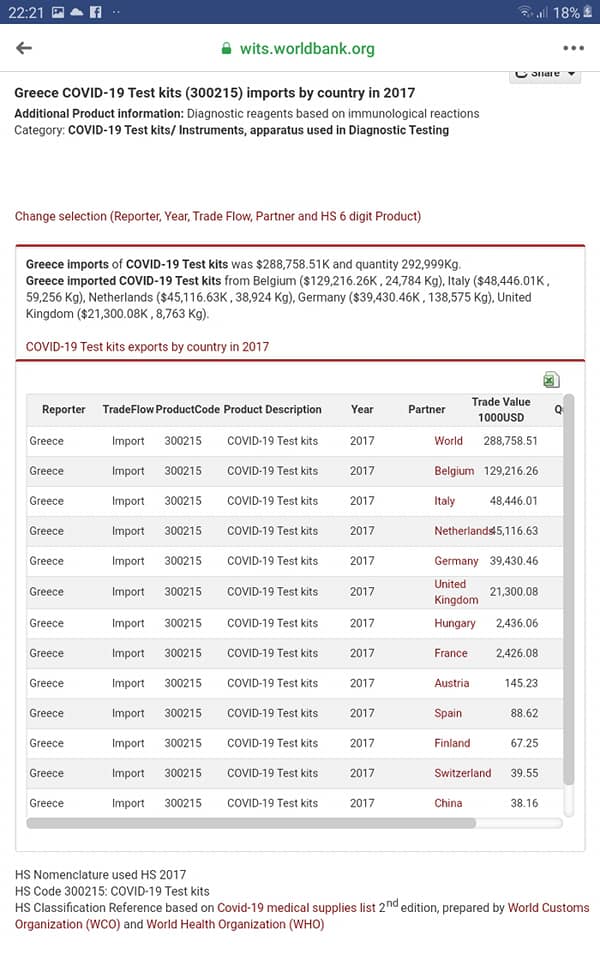Screen dimensions: 600x960
Task: Open the Covid-19 medical supplies list link
Action: [296, 907]
